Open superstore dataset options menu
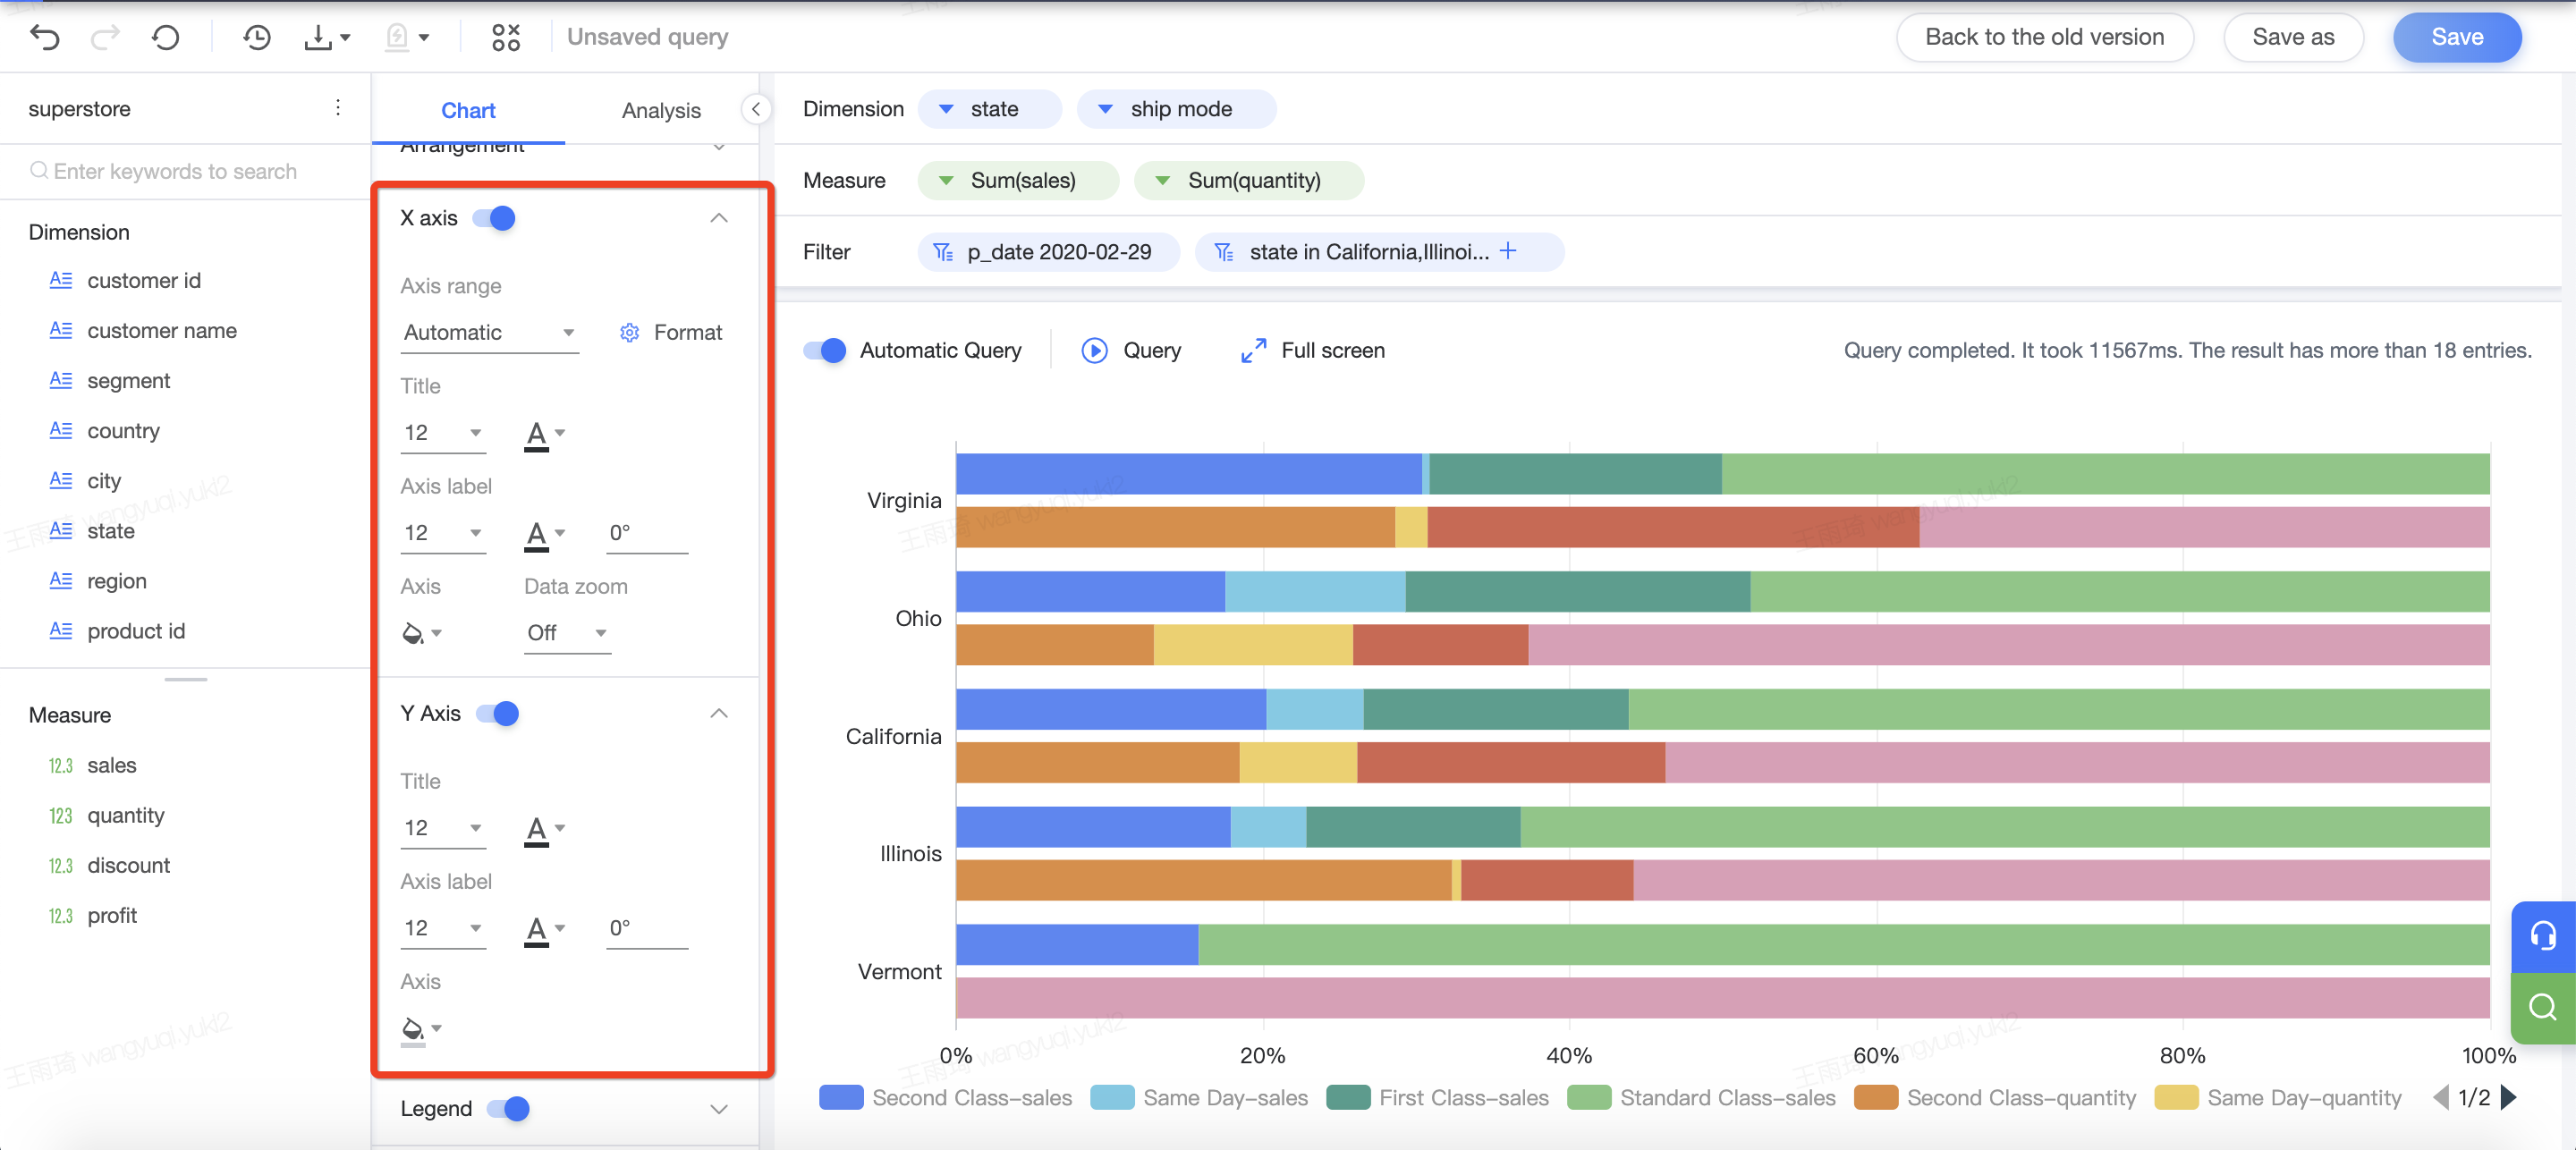 click(338, 108)
